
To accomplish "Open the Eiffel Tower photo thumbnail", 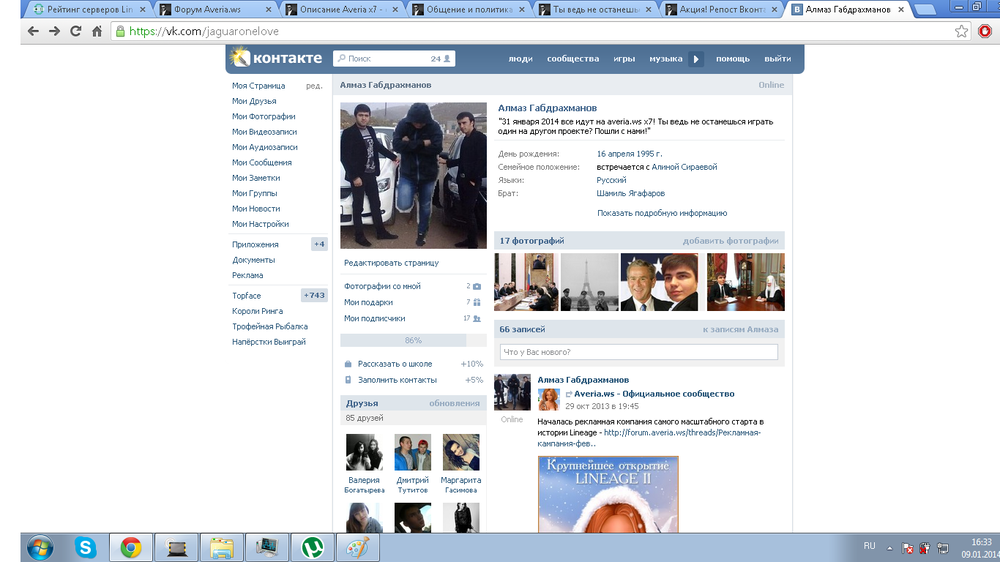I will tap(589, 281).
